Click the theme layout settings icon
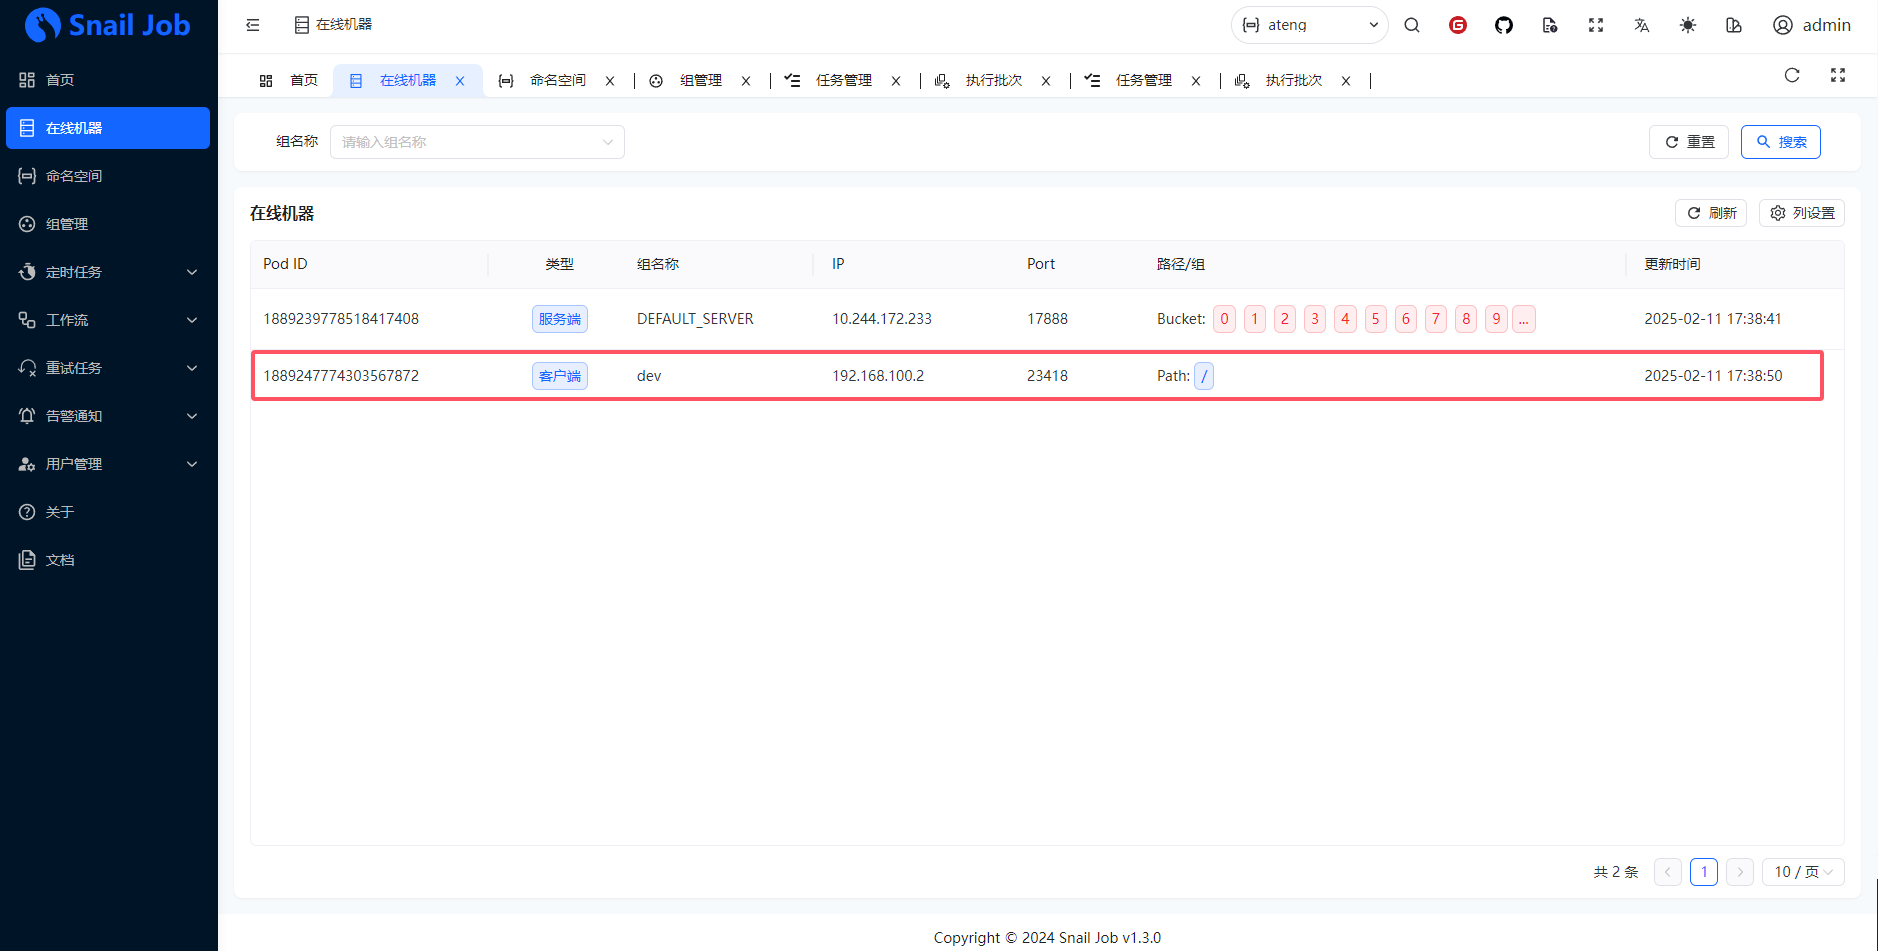The height and width of the screenshot is (951, 1878). click(x=1733, y=25)
